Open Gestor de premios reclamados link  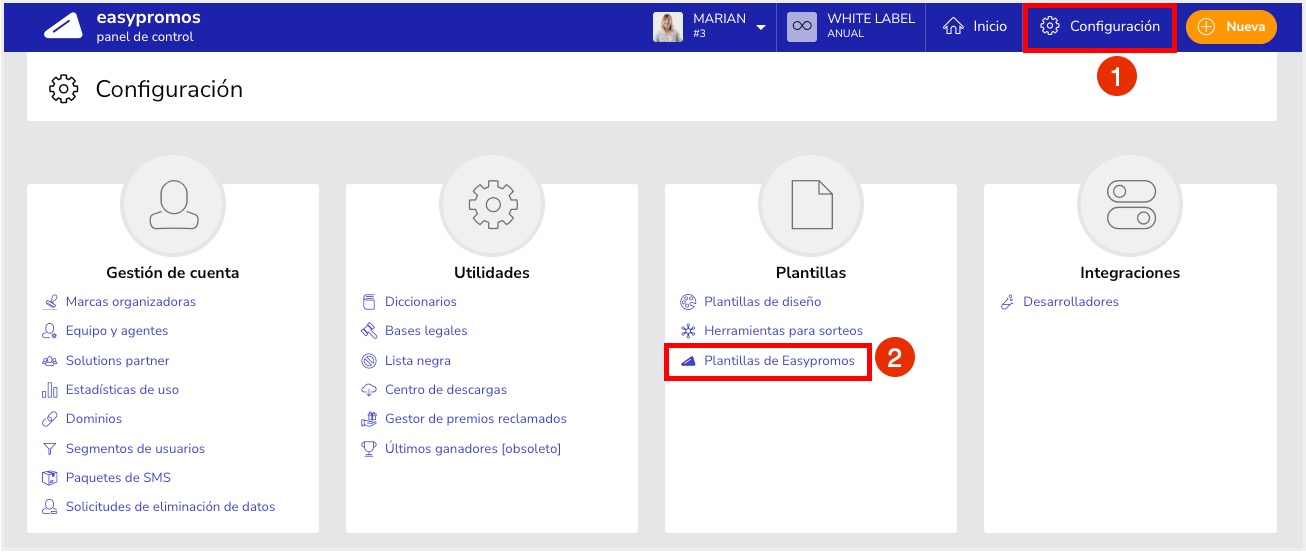tap(476, 419)
